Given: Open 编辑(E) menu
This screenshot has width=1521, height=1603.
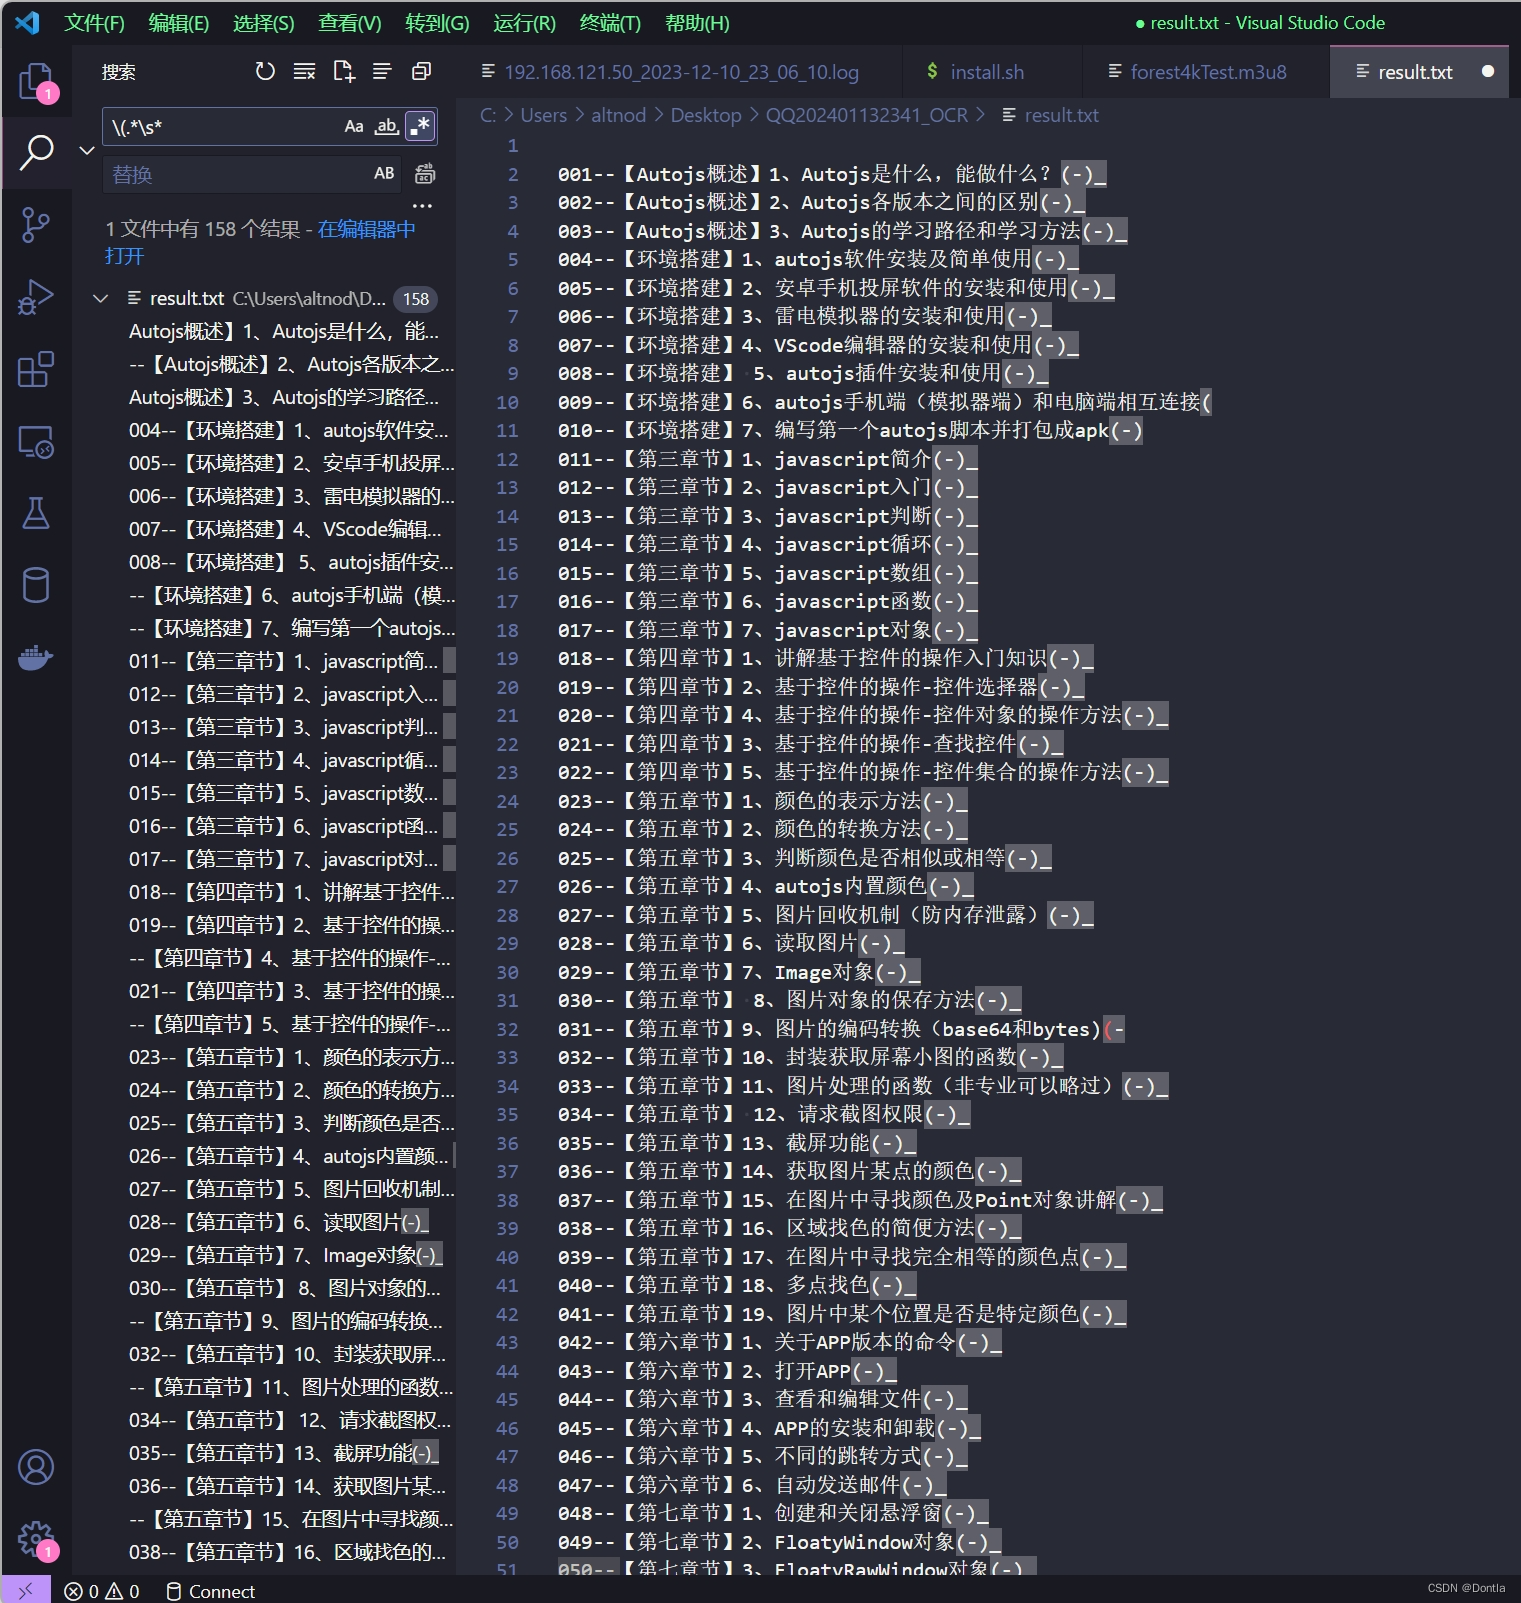Looking at the screenshot, I should (178, 22).
